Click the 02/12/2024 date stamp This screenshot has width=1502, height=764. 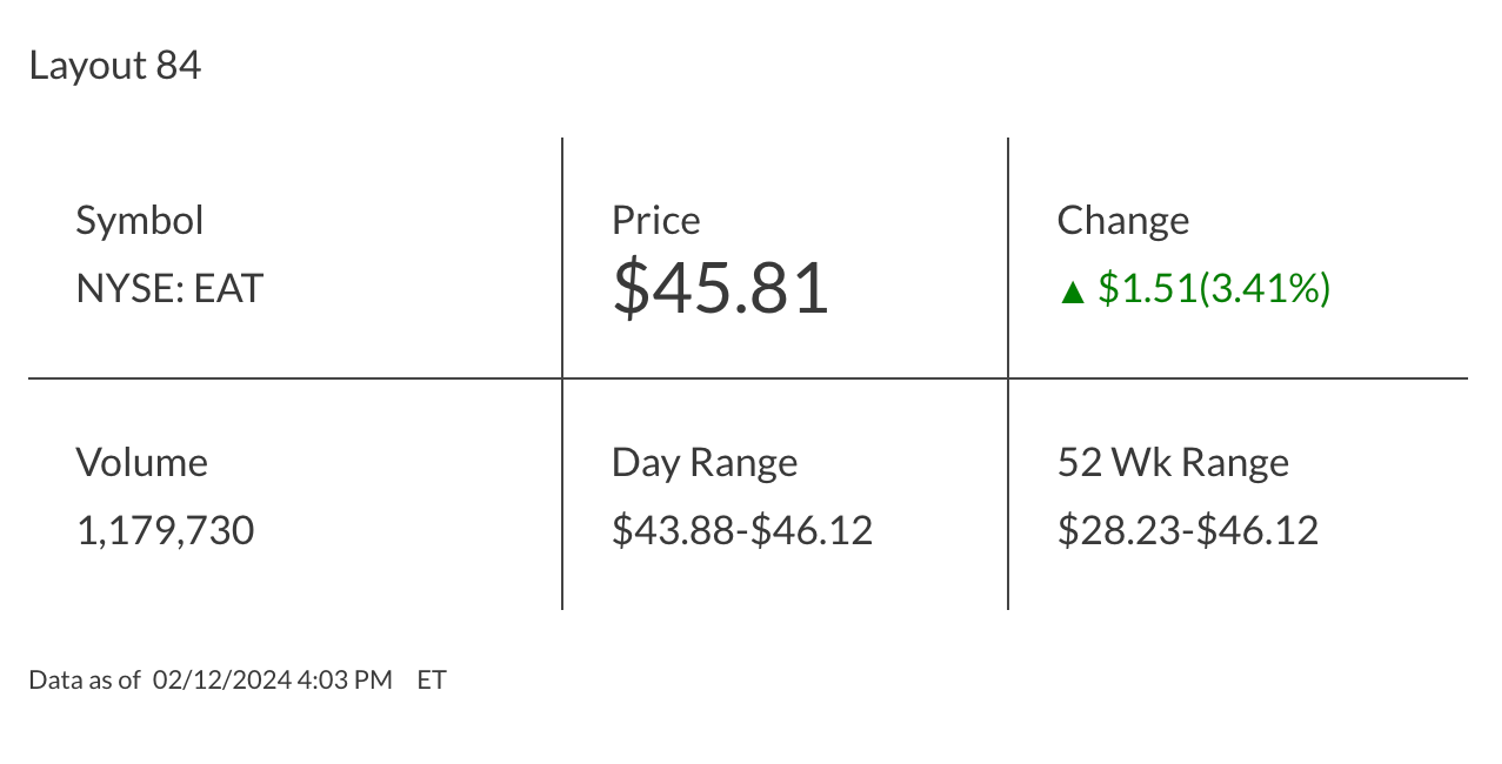pos(222,681)
